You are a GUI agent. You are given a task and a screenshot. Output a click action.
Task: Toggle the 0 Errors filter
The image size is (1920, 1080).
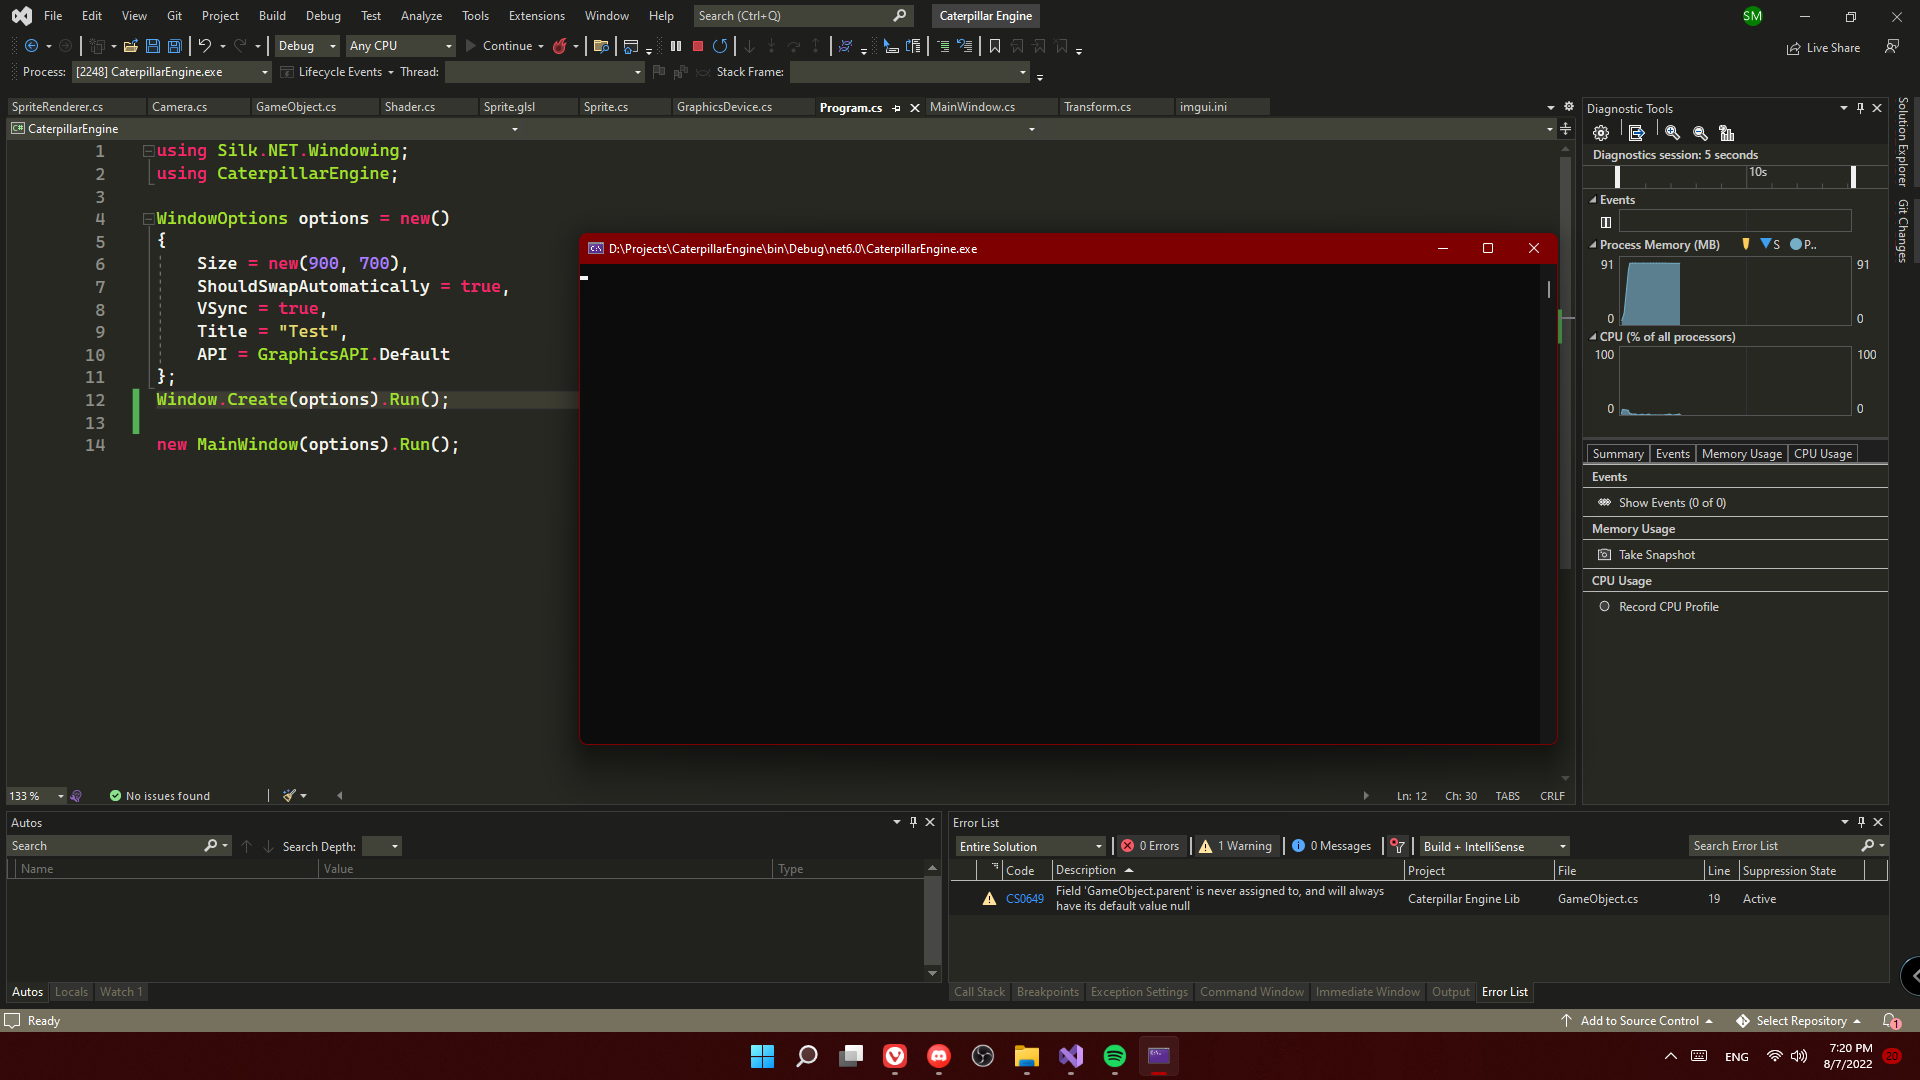1151,846
